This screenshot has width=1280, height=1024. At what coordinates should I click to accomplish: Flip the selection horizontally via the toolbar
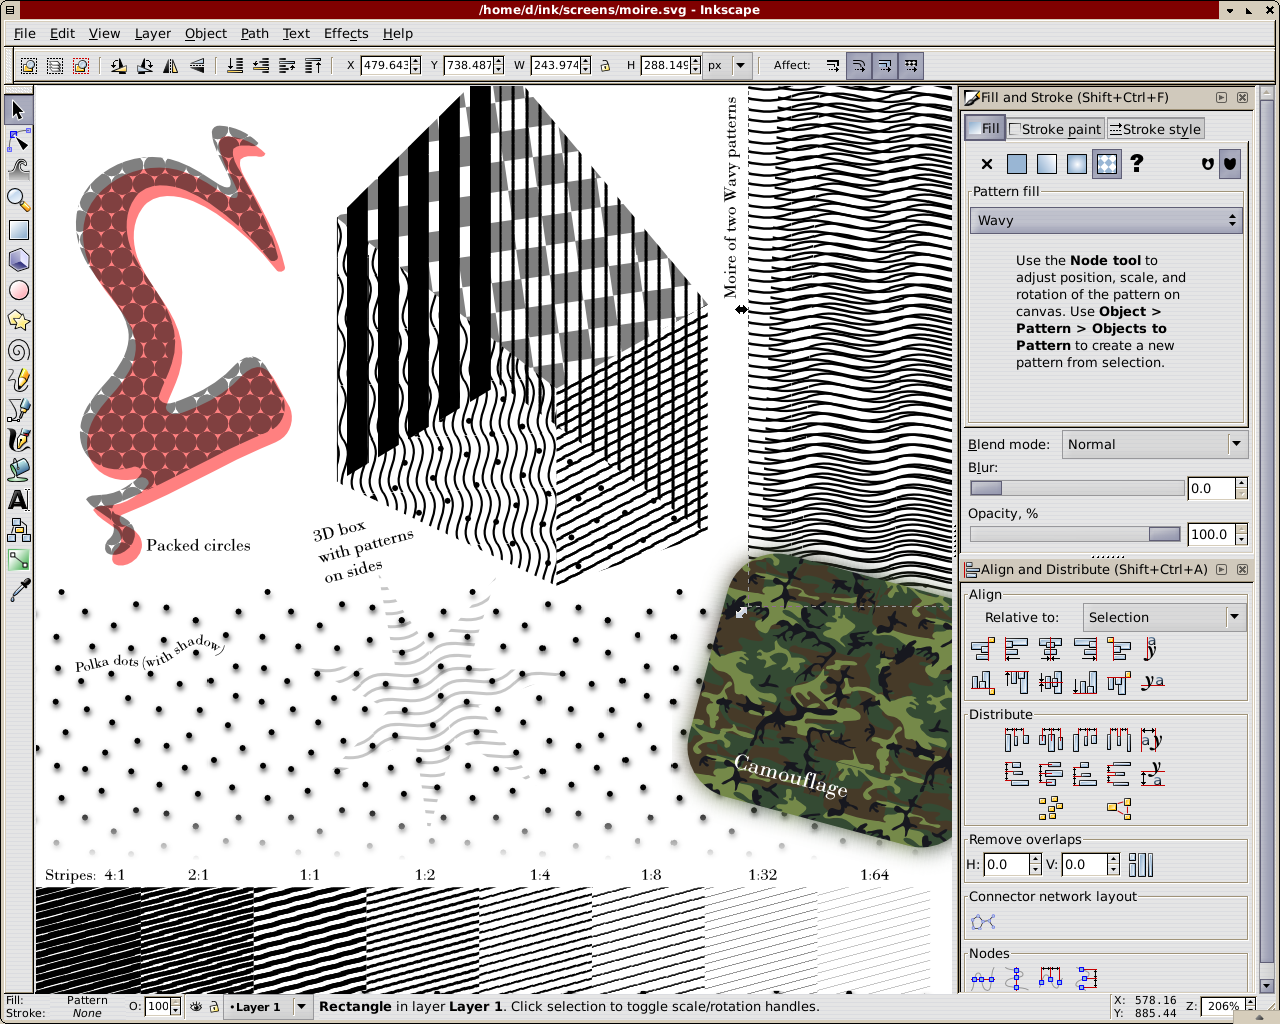point(171,64)
